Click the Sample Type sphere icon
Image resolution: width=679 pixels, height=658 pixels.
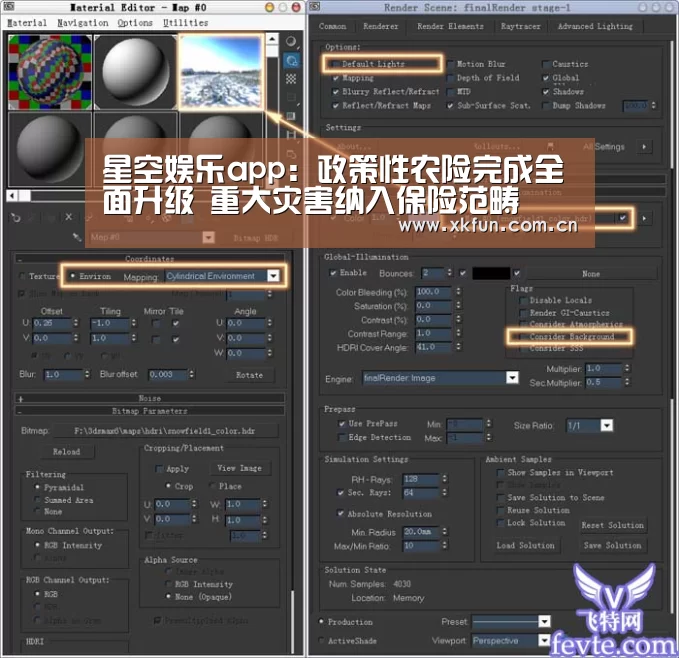[x=291, y=42]
